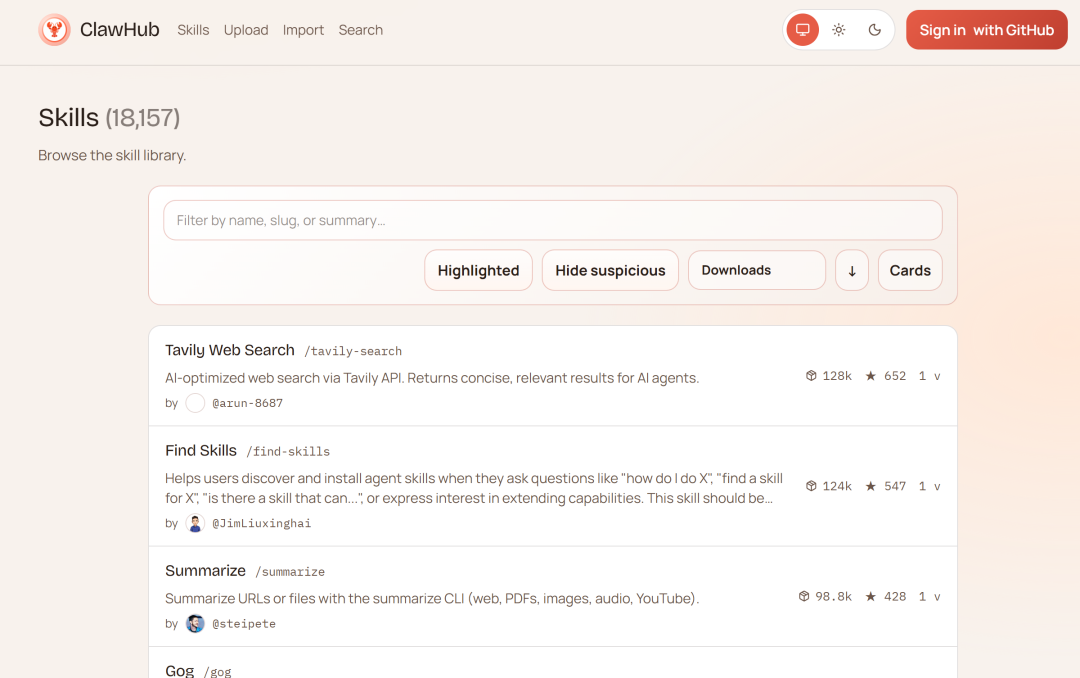Toggle the Hide suspicious filter
This screenshot has height=678, width=1080.
(610, 270)
